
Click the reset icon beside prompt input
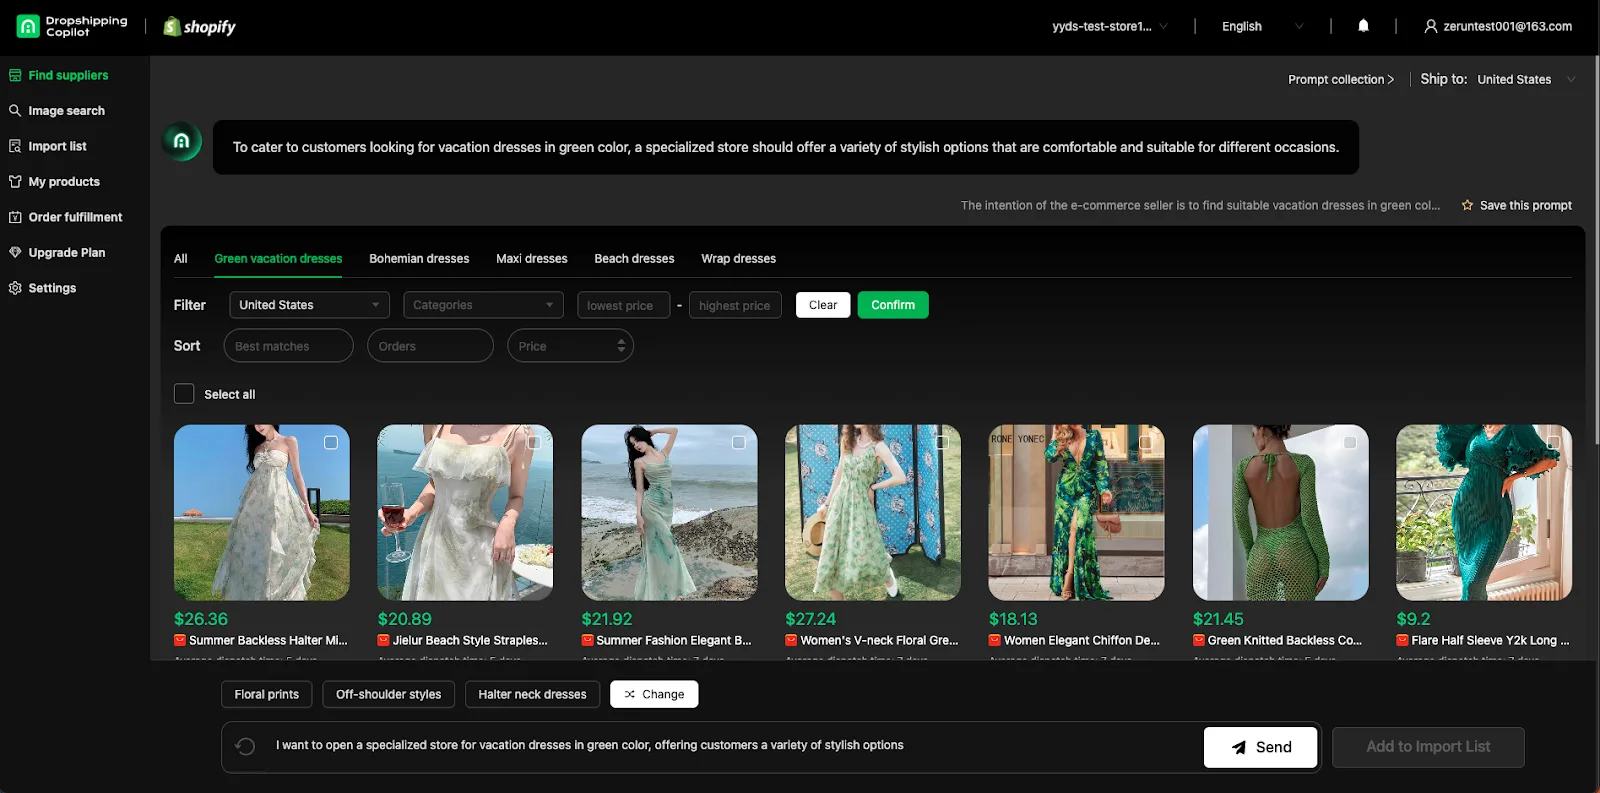245,746
